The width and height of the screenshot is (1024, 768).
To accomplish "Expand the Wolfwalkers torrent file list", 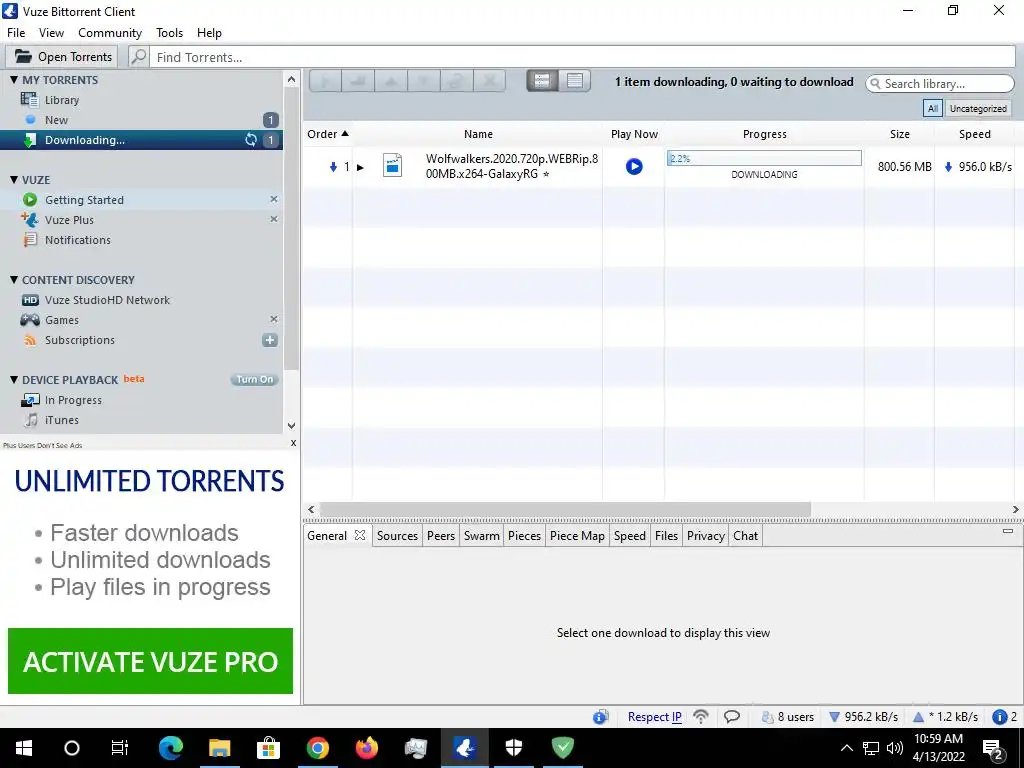I will click(x=360, y=167).
